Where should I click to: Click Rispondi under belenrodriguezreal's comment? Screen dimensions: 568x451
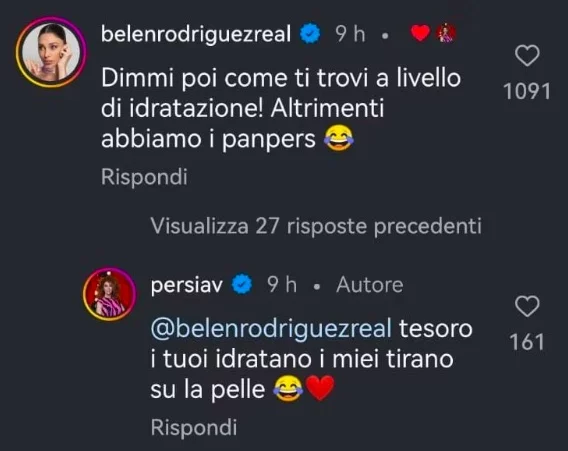tap(144, 177)
